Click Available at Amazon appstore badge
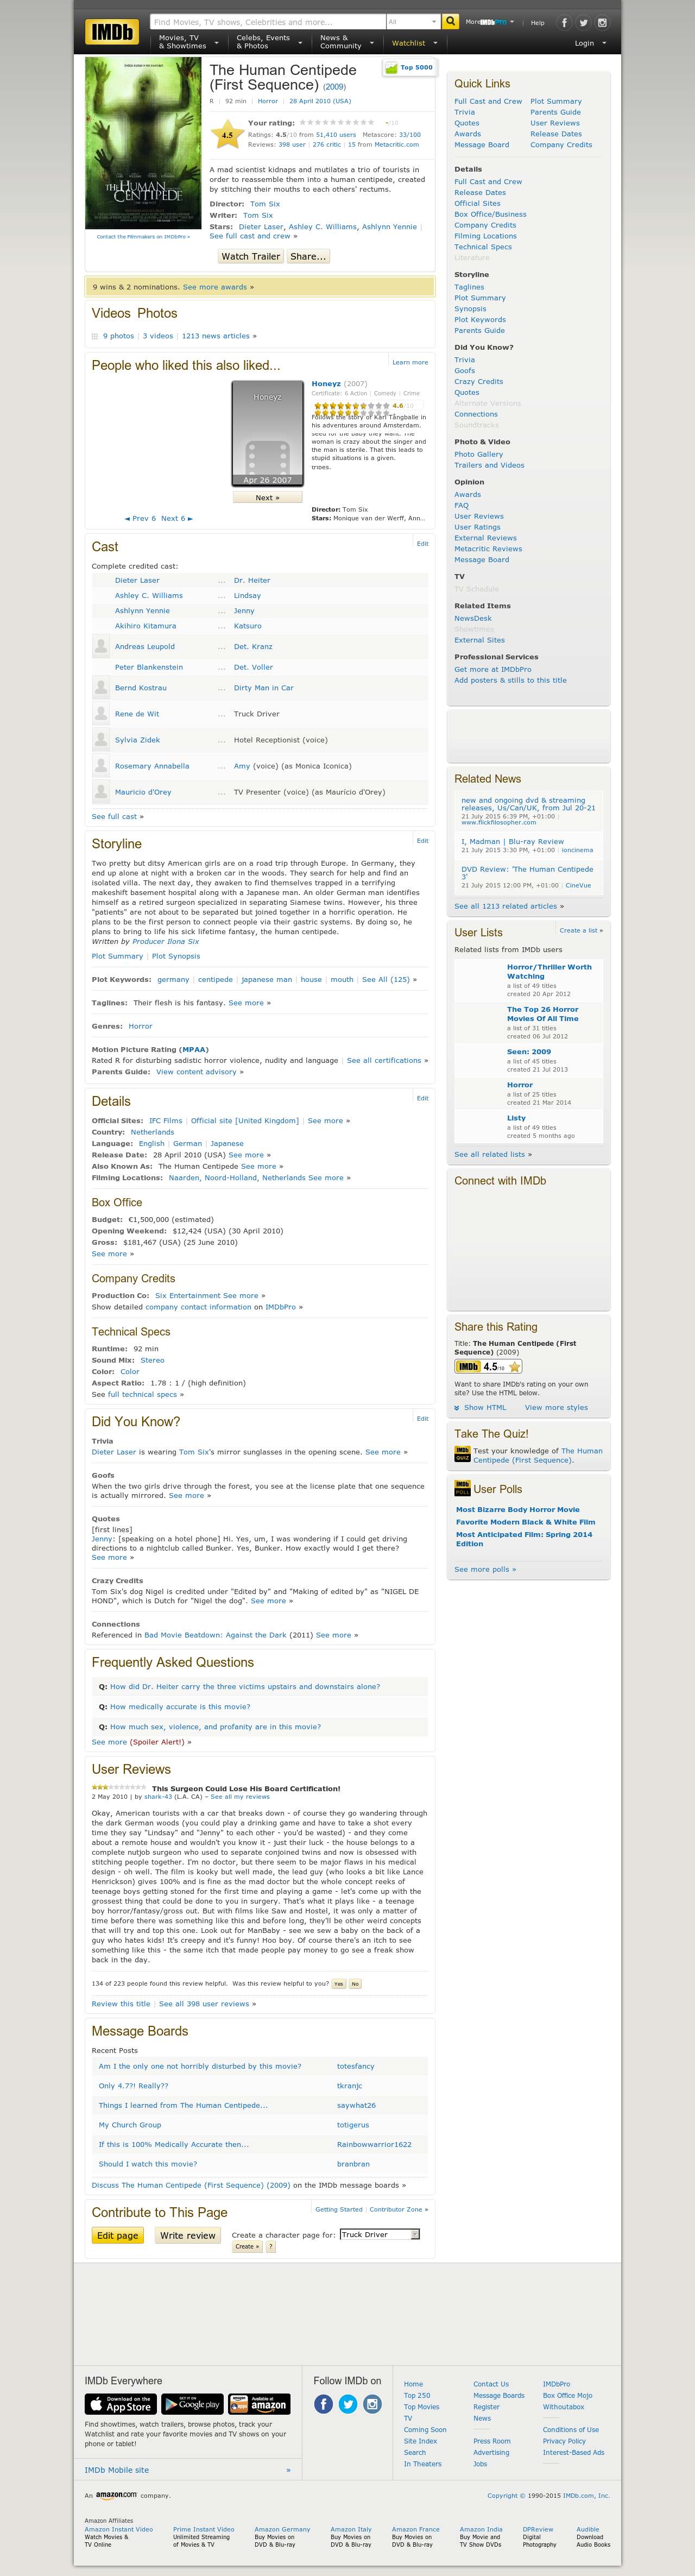The image size is (695, 2576). pyautogui.click(x=259, y=2404)
